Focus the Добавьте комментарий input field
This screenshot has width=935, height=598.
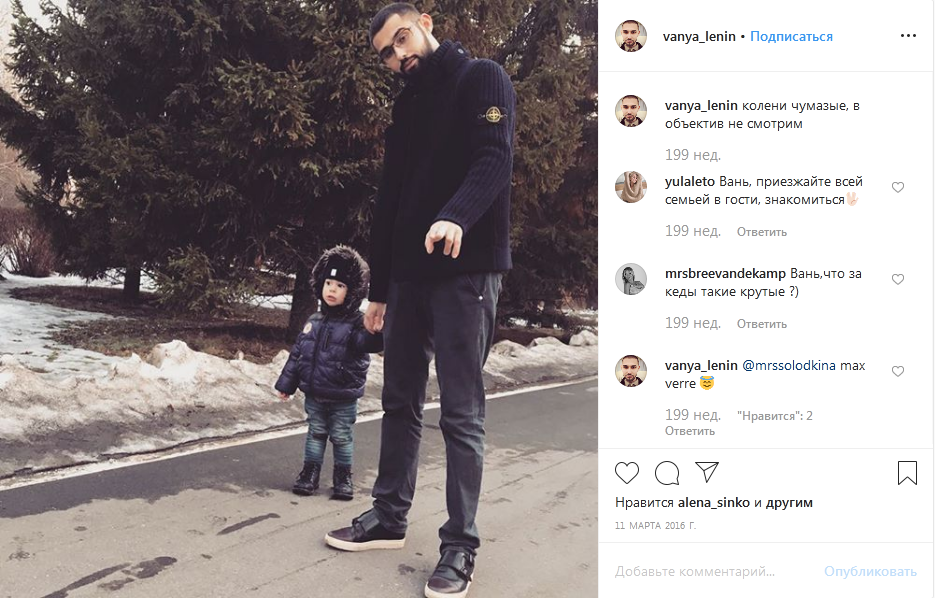coord(713,571)
